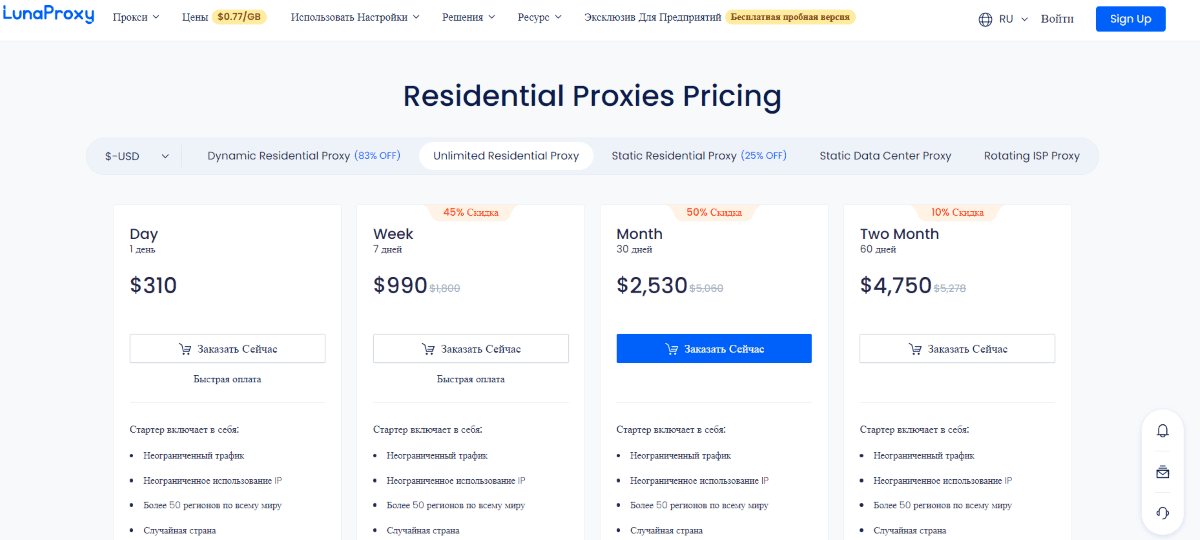The height and width of the screenshot is (540, 1200).
Task: Open the headset support icon
Action: click(1162, 513)
